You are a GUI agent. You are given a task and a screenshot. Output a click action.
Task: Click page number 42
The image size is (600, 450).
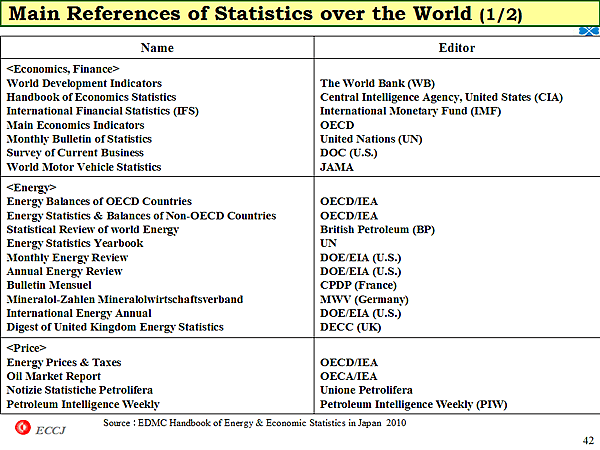pyautogui.click(x=589, y=440)
